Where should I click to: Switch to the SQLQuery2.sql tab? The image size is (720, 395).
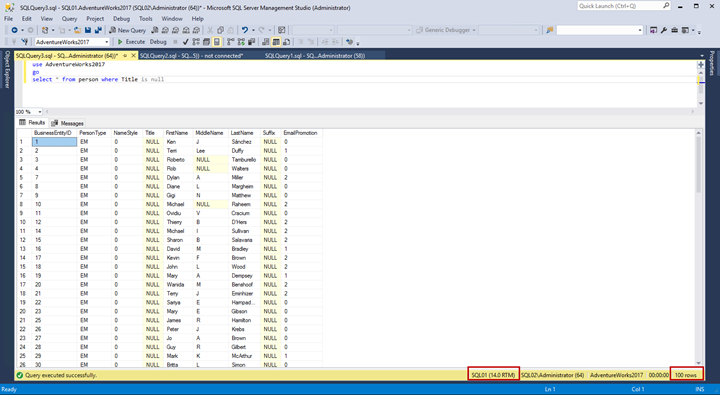[191, 56]
